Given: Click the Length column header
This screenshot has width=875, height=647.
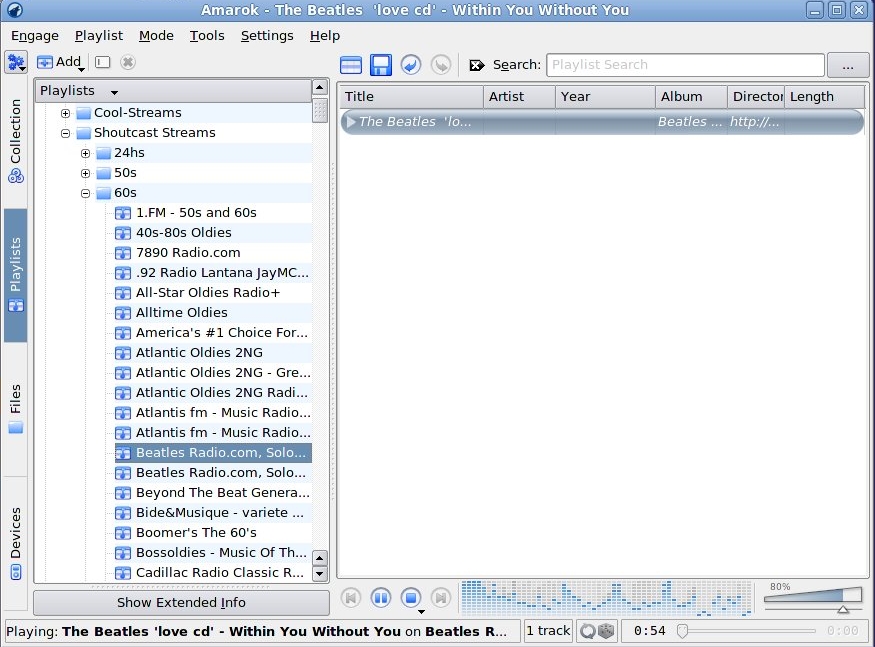Looking at the screenshot, I should pyautogui.click(x=825, y=97).
